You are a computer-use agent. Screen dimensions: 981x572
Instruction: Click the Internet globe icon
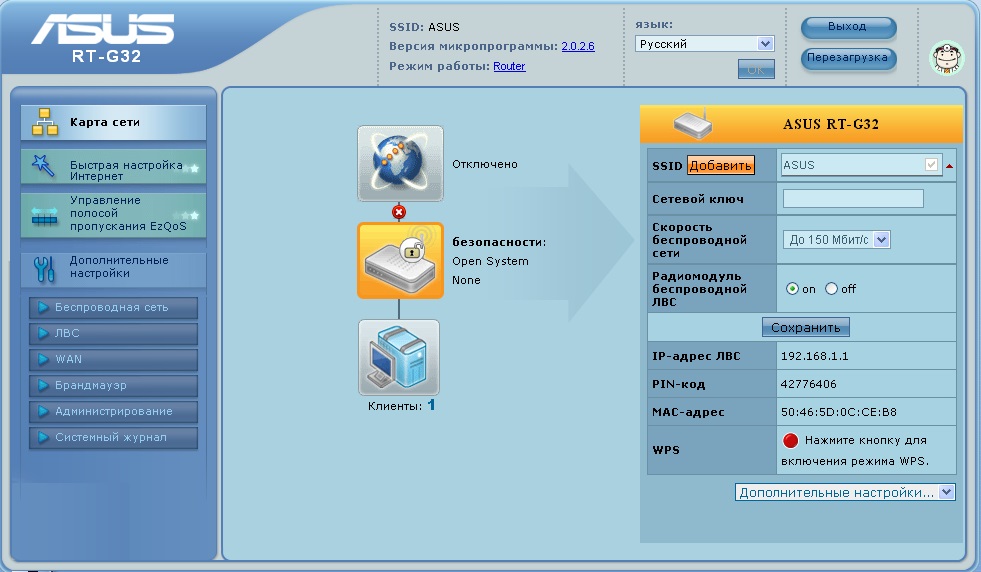(x=400, y=163)
